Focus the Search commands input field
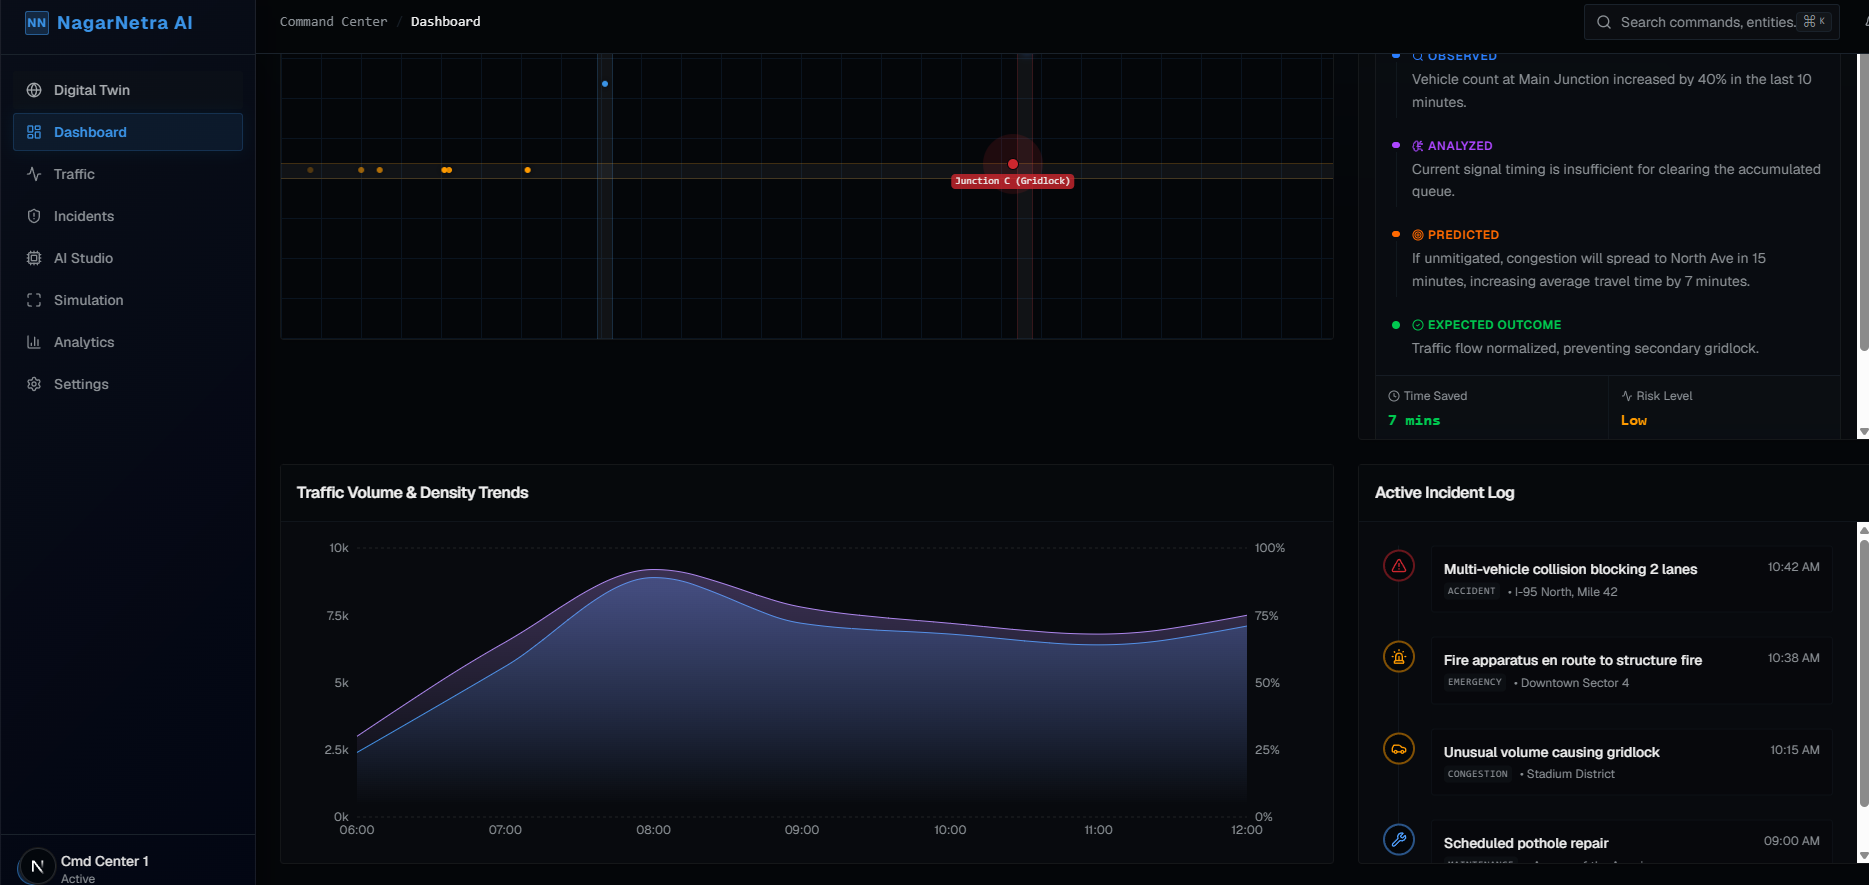Image resolution: width=1869 pixels, height=885 pixels. (1711, 22)
